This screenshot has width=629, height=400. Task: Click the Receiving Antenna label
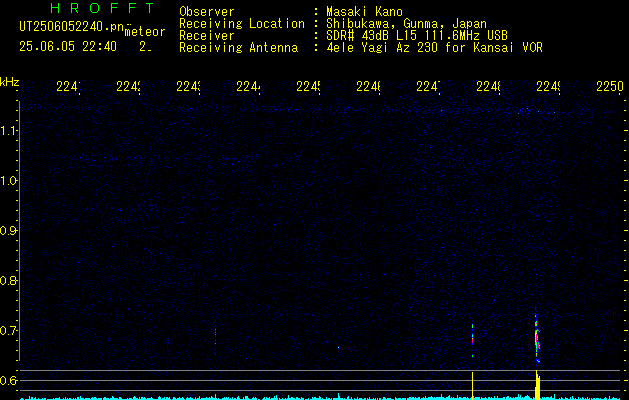click(239, 48)
